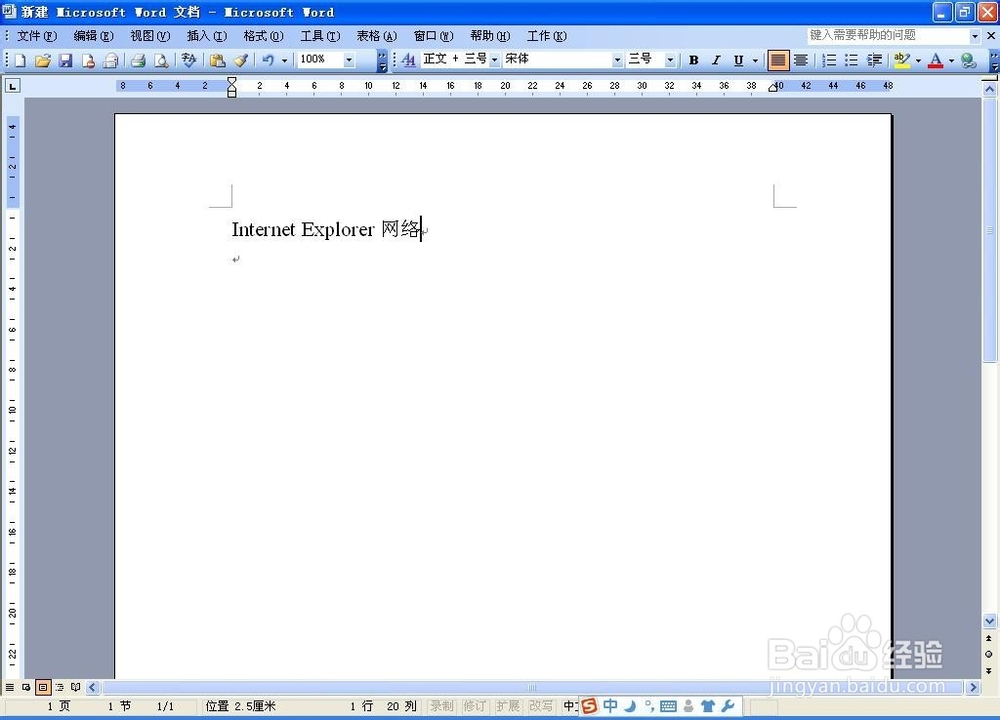The image size is (1000, 720).
Task: Paste from clipboard using the toolbar icon
Action: (x=217, y=61)
